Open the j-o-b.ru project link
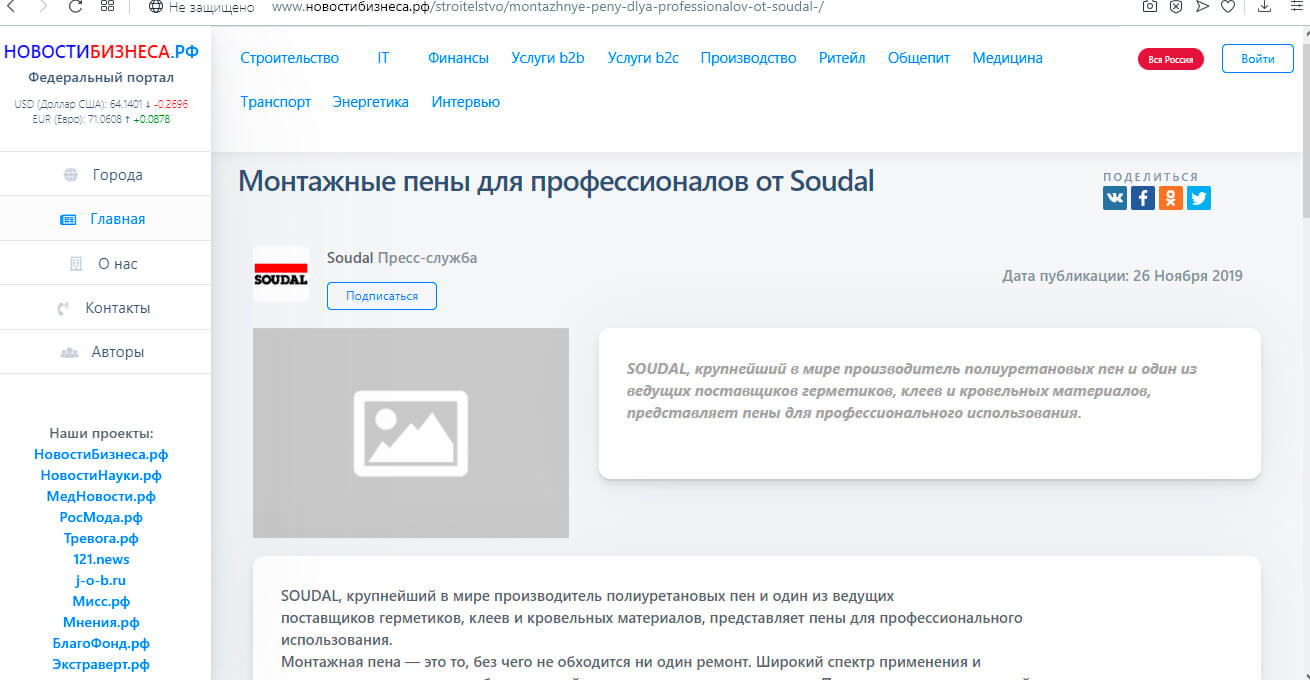Image resolution: width=1310 pixels, height=680 pixels. (101, 580)
